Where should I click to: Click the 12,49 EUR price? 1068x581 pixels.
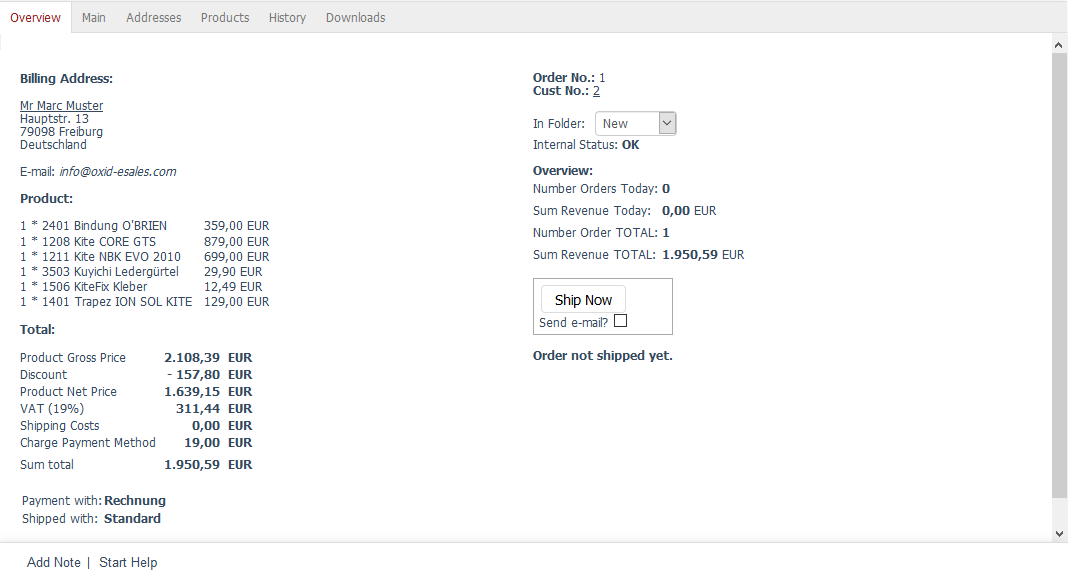[233, 287]
